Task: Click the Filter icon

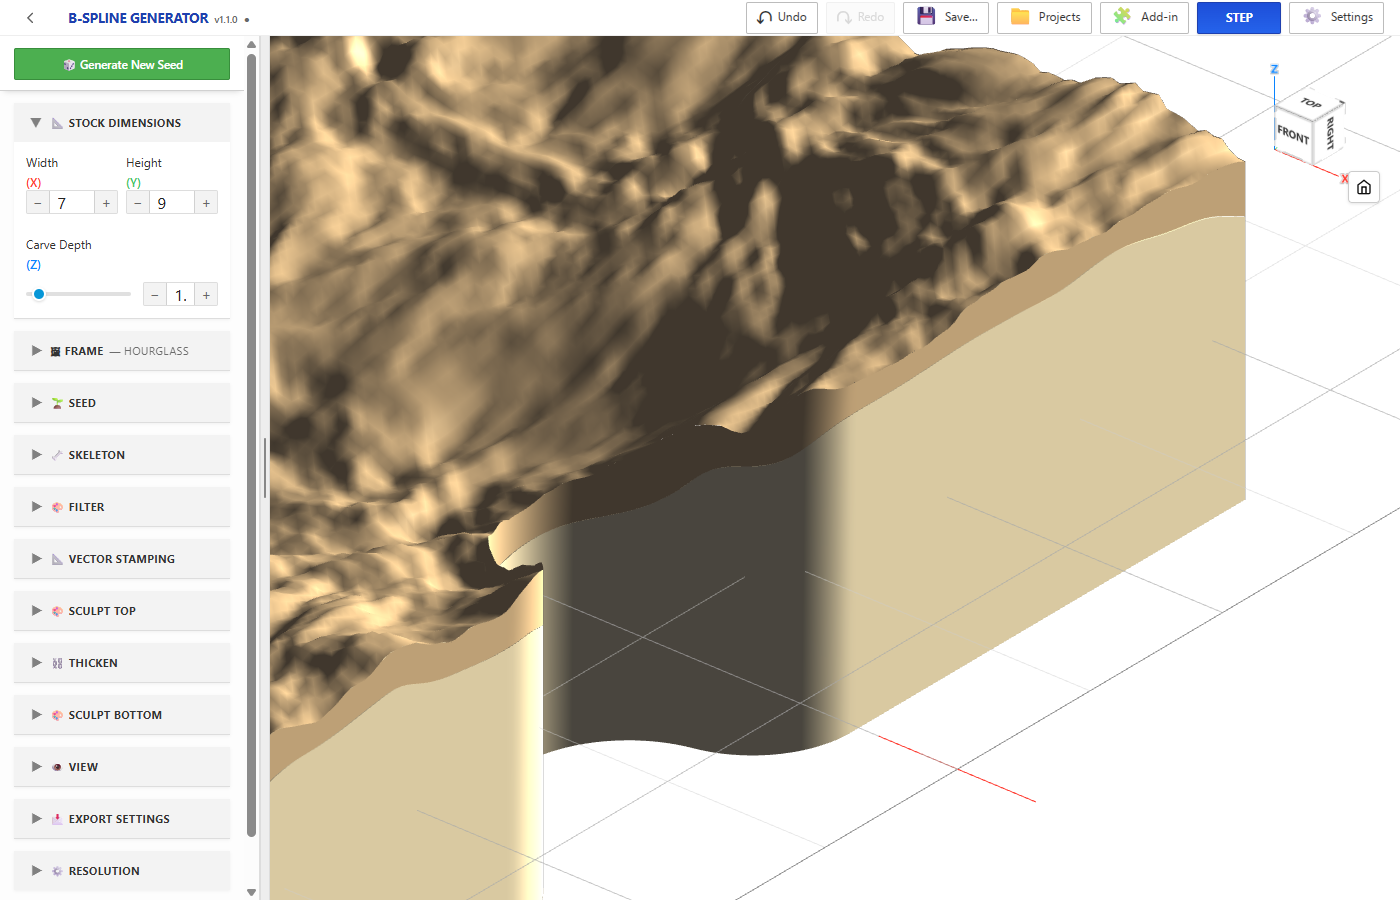Action: pos(57,507)
